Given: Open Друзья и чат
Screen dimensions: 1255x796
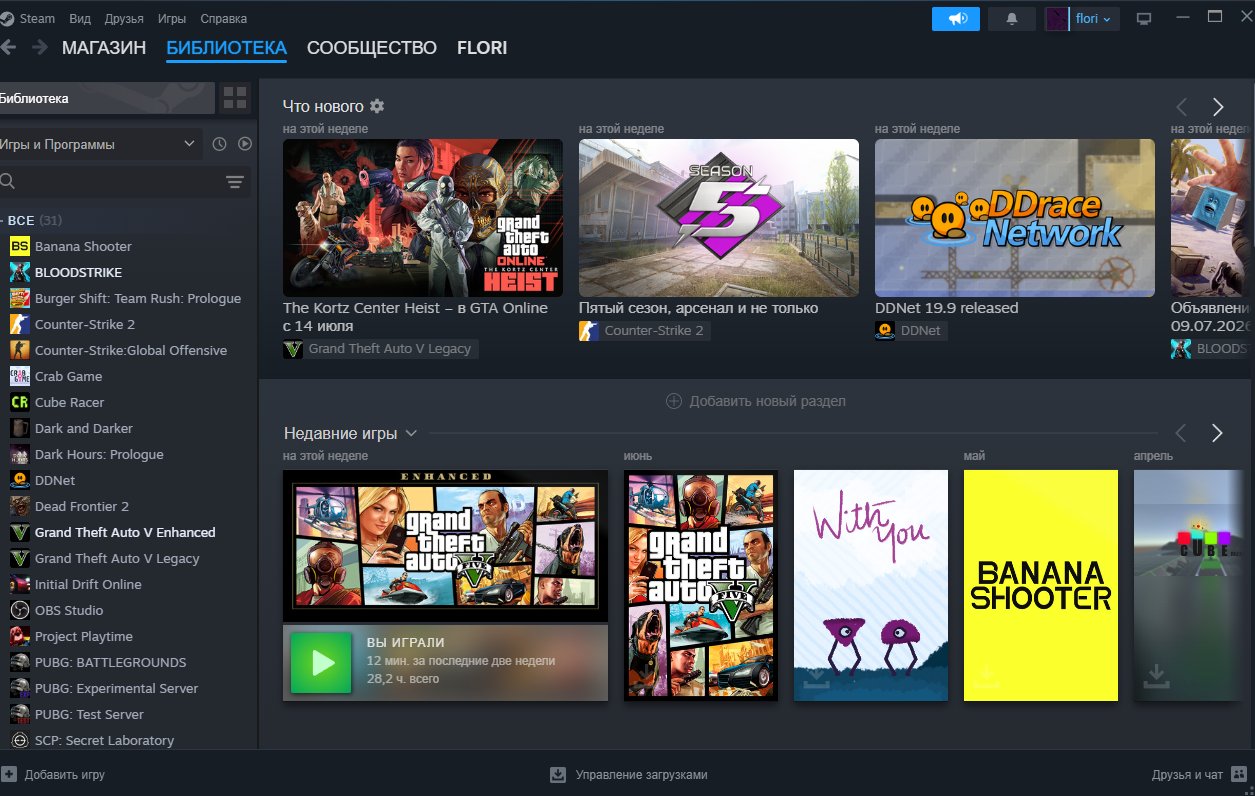Looking at the screenshot, I should pos(1199,774).
